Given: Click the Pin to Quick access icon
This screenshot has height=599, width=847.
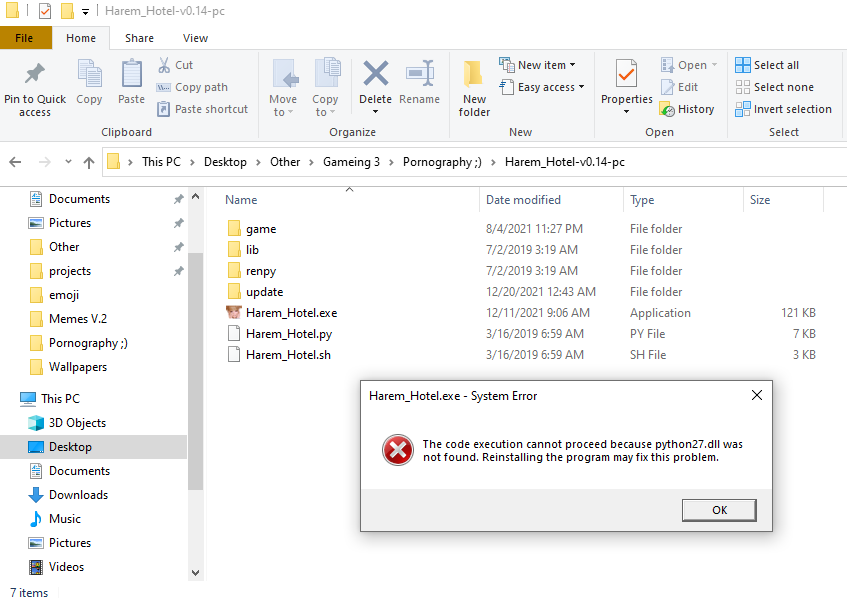Looking at the screenshot, I should [x=35, y=74].
